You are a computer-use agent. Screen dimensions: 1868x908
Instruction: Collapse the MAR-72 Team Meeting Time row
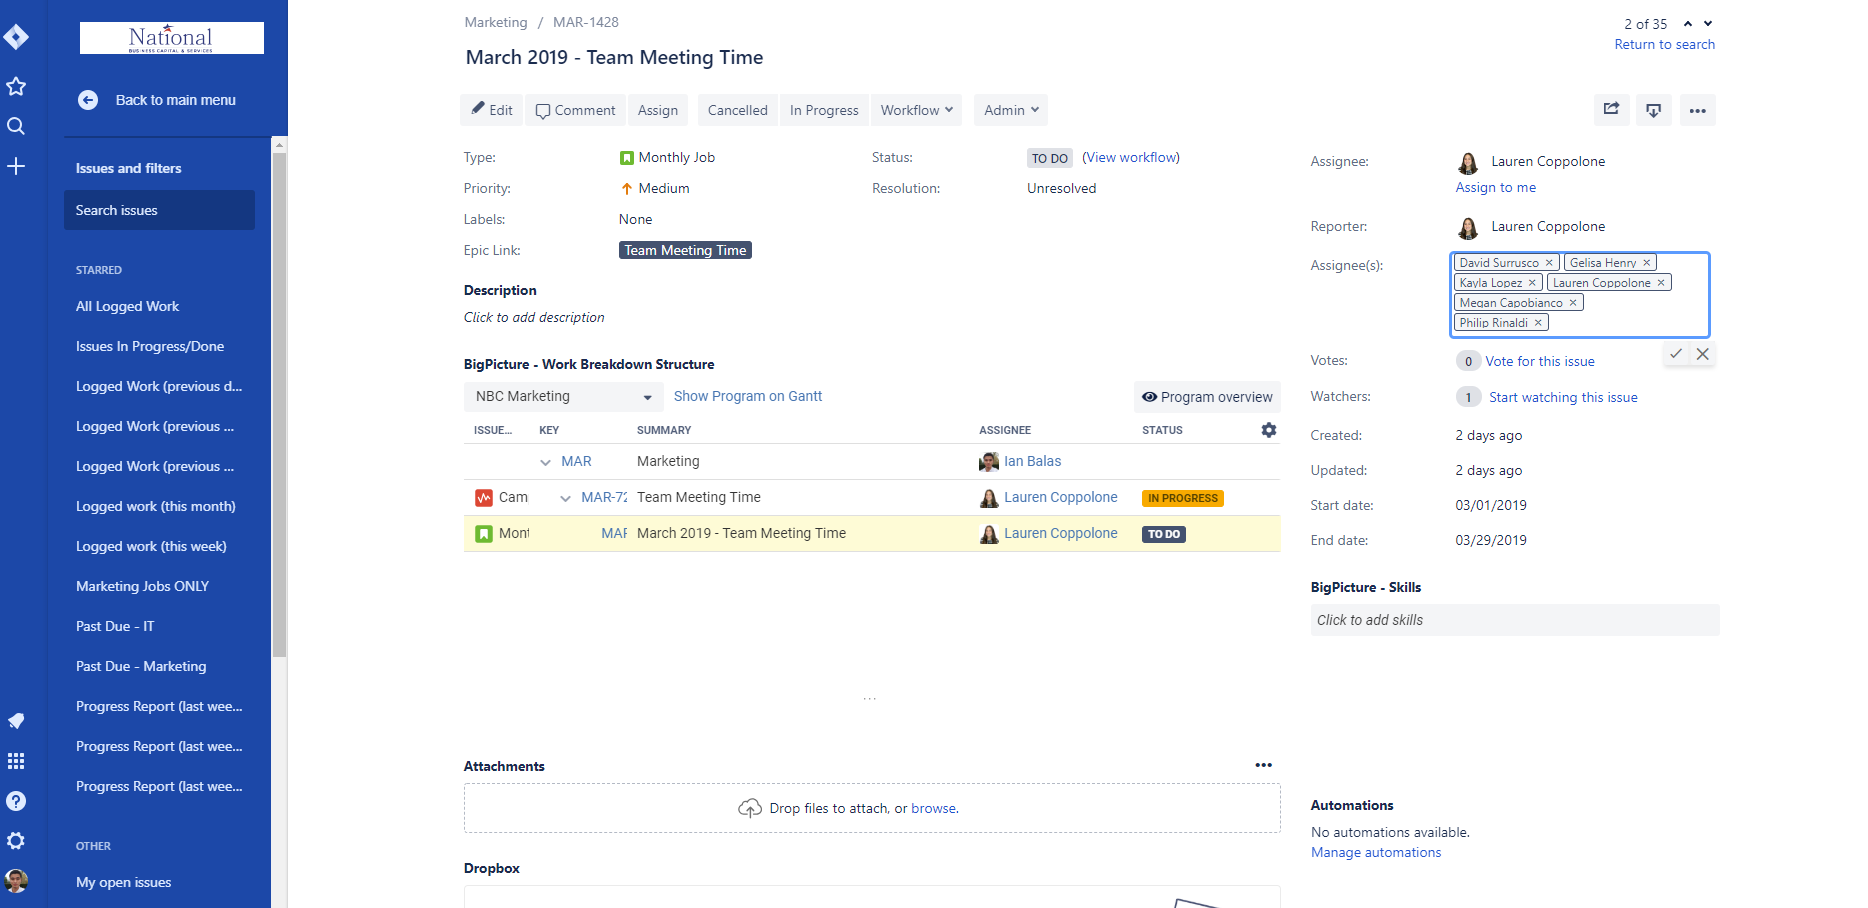[x=565, y=498]
